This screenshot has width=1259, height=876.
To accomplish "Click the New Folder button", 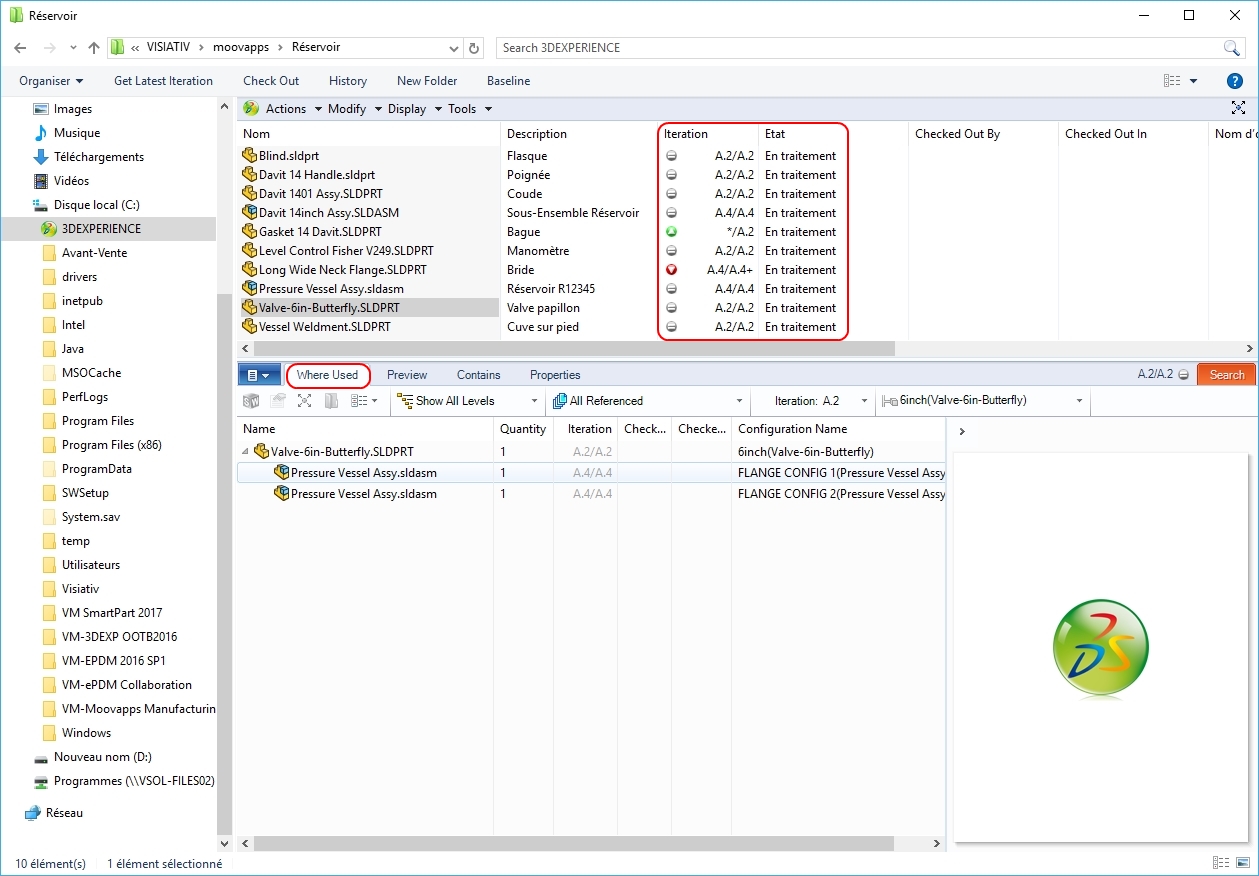I will point(427,81).
